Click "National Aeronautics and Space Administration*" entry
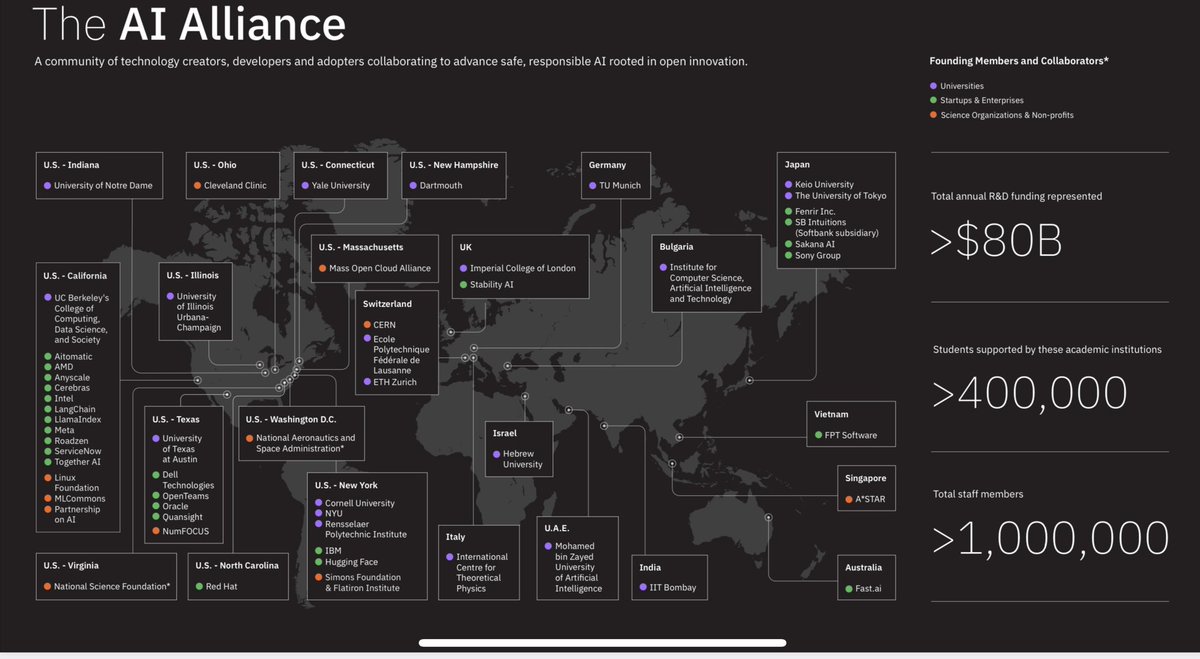The width and height of the screenshot is (1200, 659). pos(306,444)
